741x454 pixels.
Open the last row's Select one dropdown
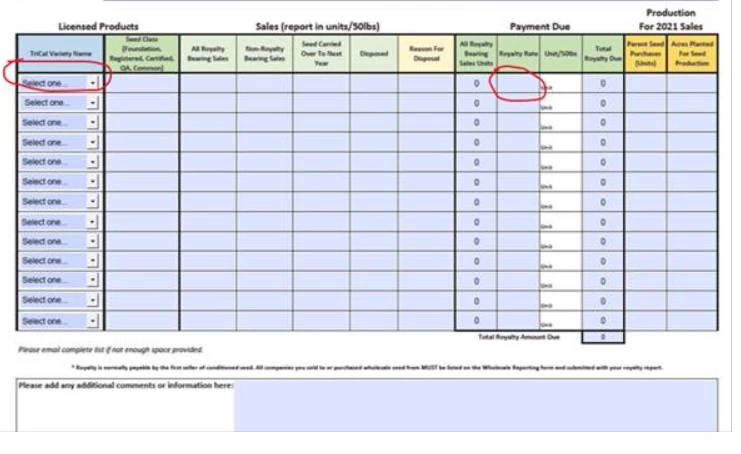pyautogui.click(x=60, y=321)
